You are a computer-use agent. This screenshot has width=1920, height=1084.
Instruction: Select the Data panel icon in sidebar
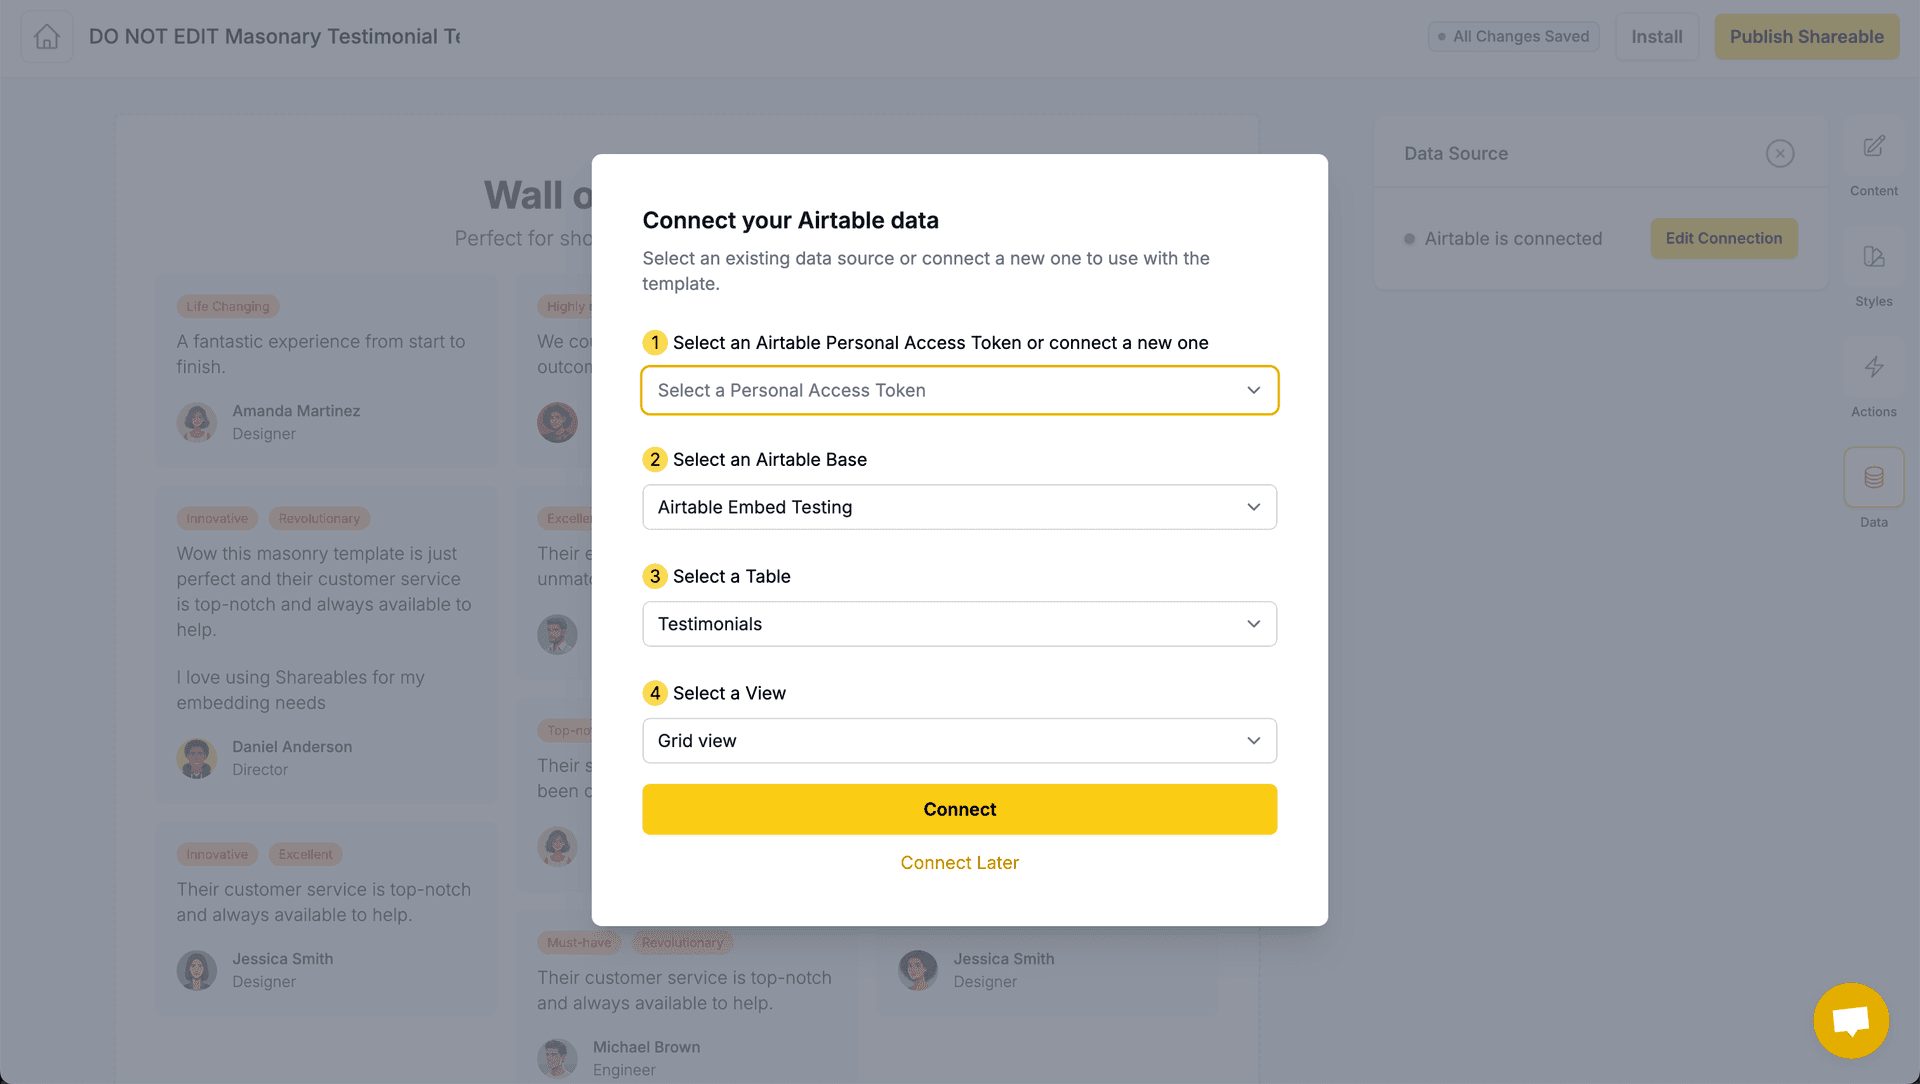tap(1873, 478)
